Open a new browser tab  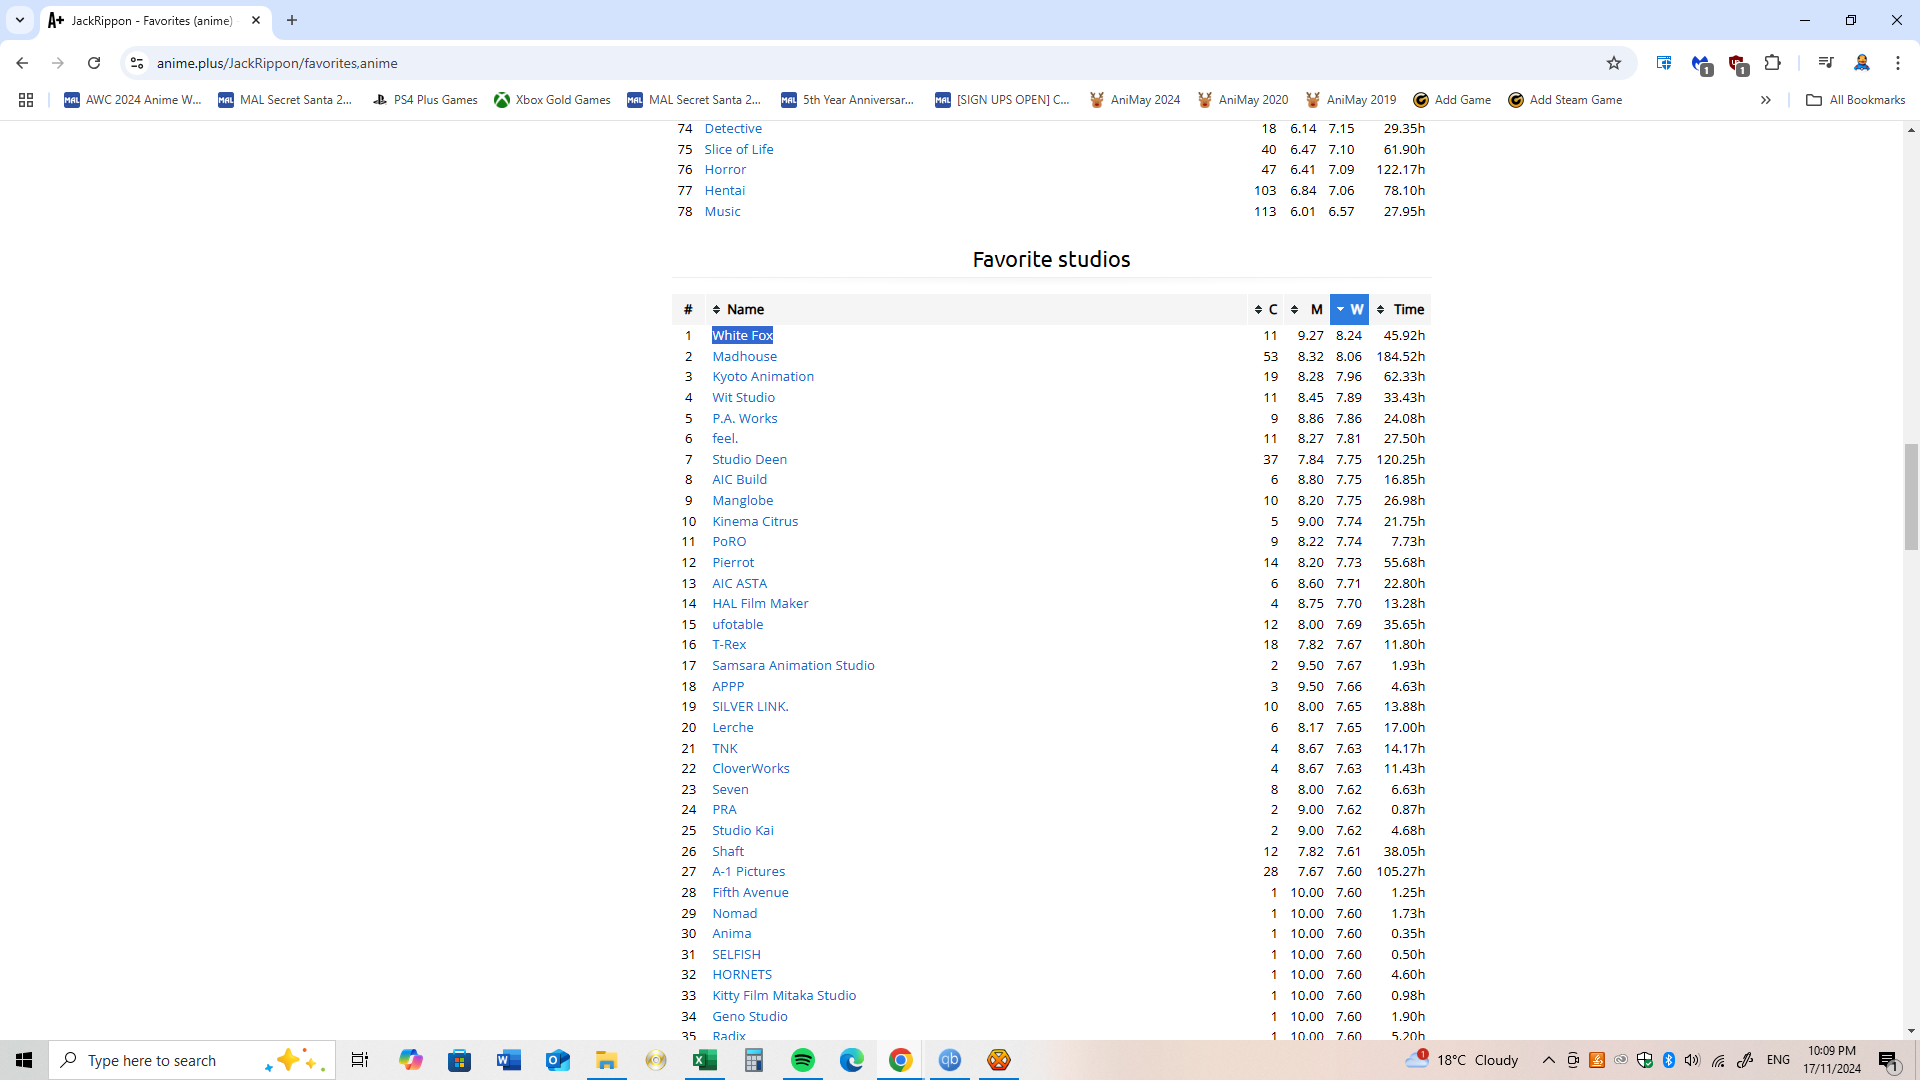point(292,20)
